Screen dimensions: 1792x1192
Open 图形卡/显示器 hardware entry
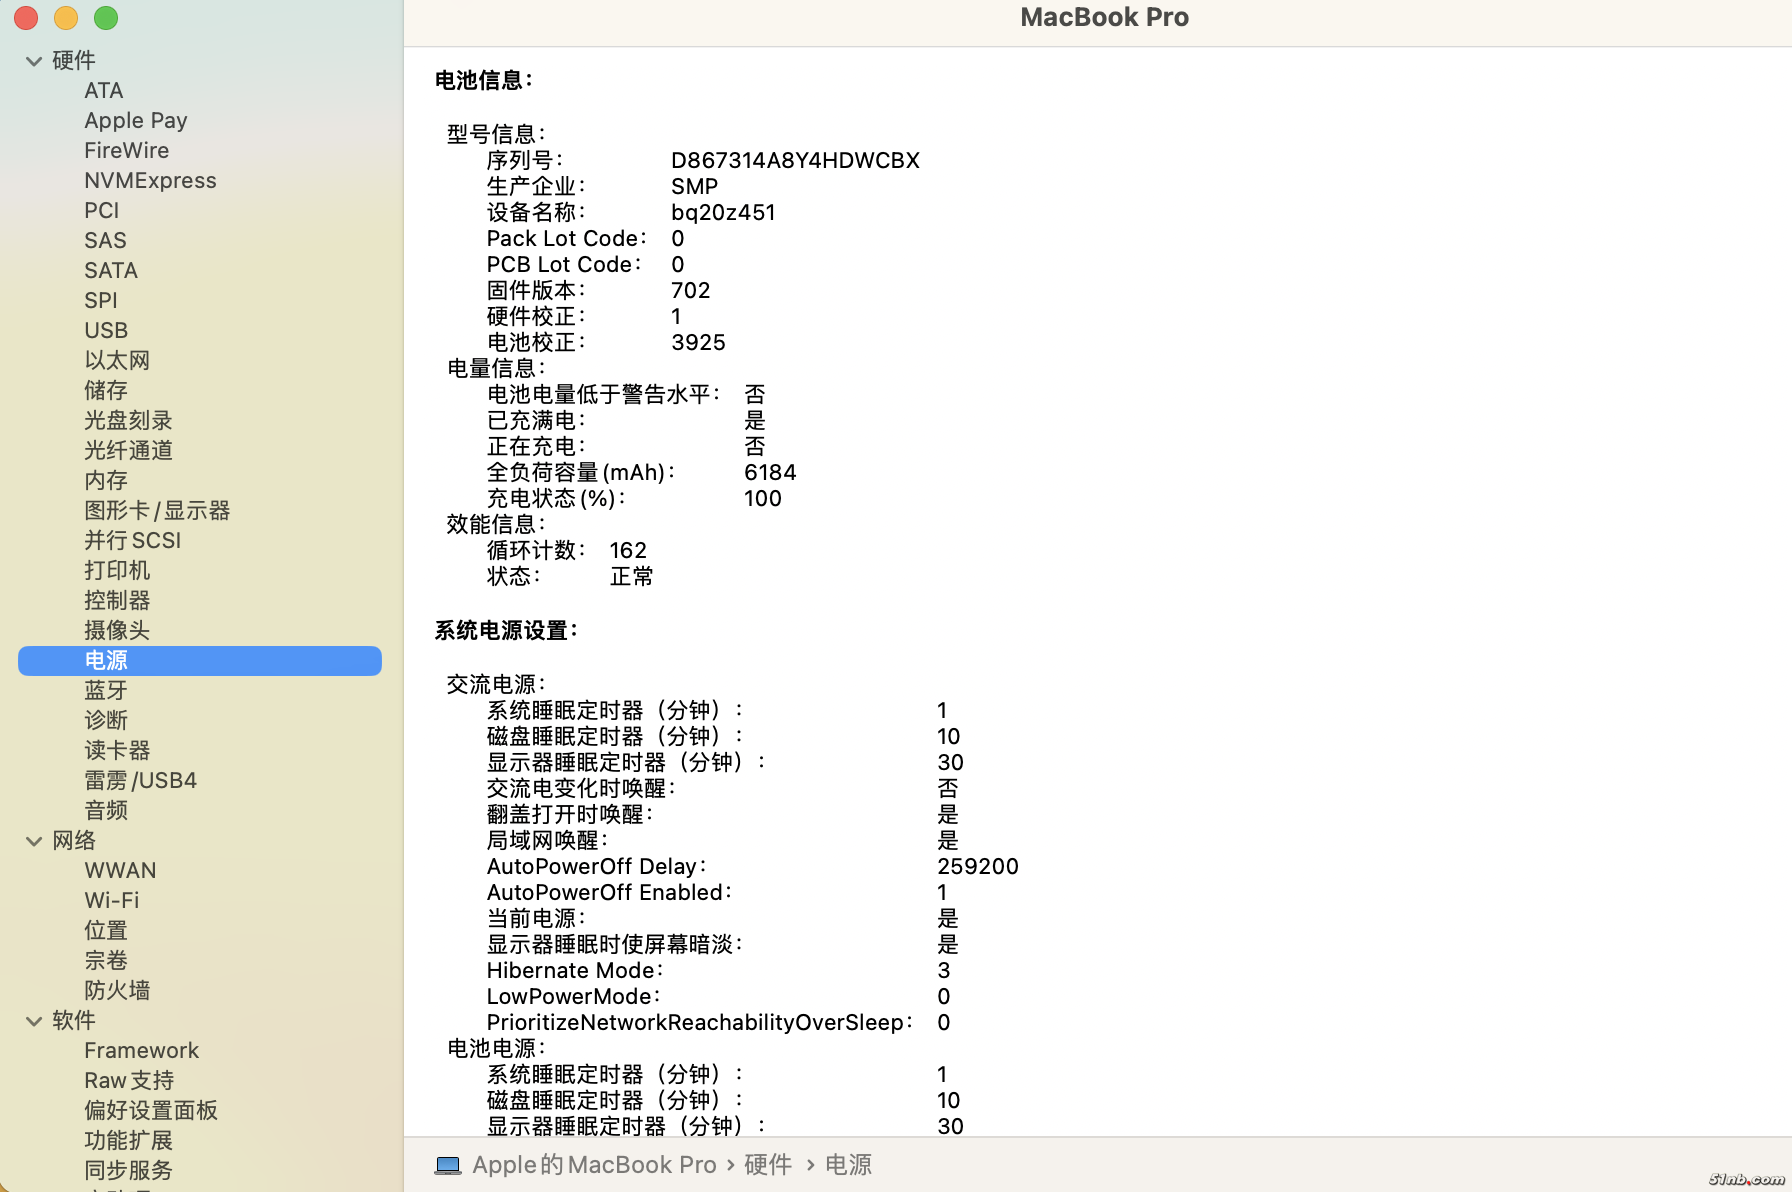[157, 510]
